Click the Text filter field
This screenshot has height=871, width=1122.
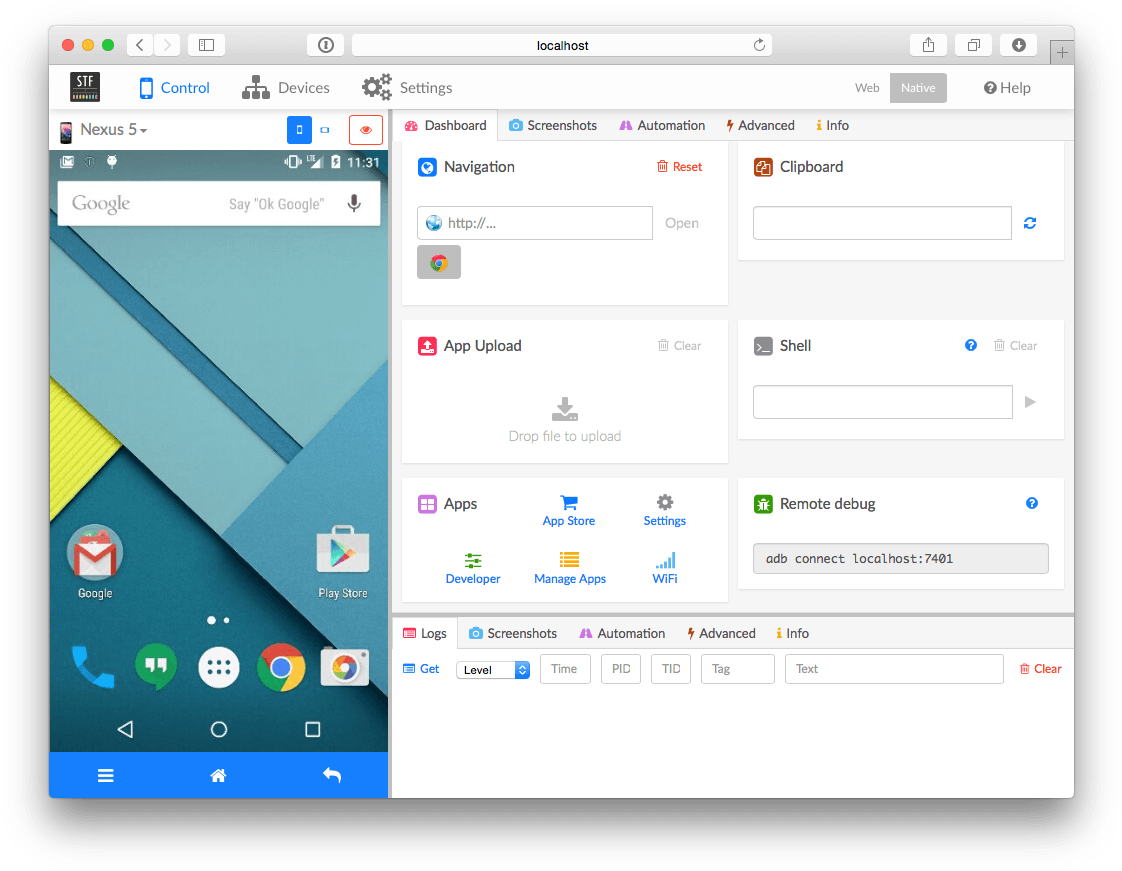pos(894,668)
